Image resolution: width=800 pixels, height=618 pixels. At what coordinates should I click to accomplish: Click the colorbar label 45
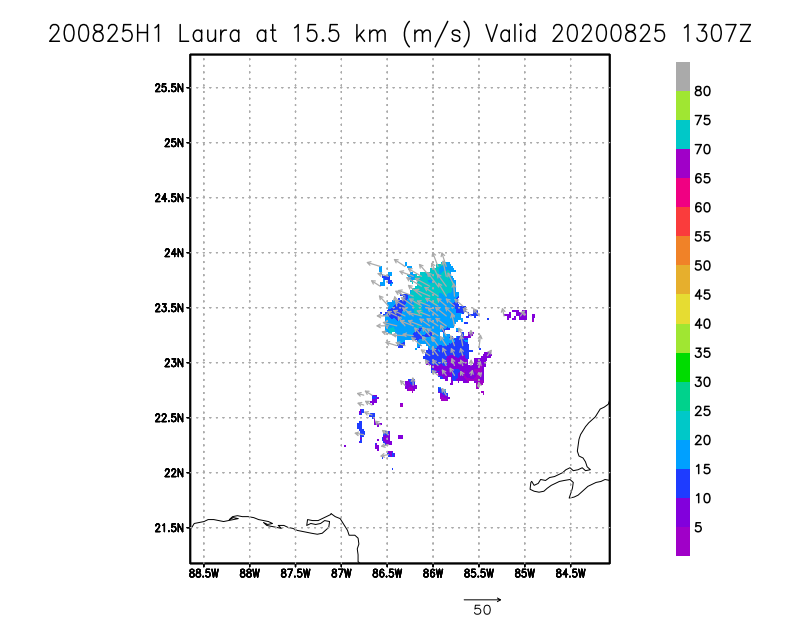[703, 295]
